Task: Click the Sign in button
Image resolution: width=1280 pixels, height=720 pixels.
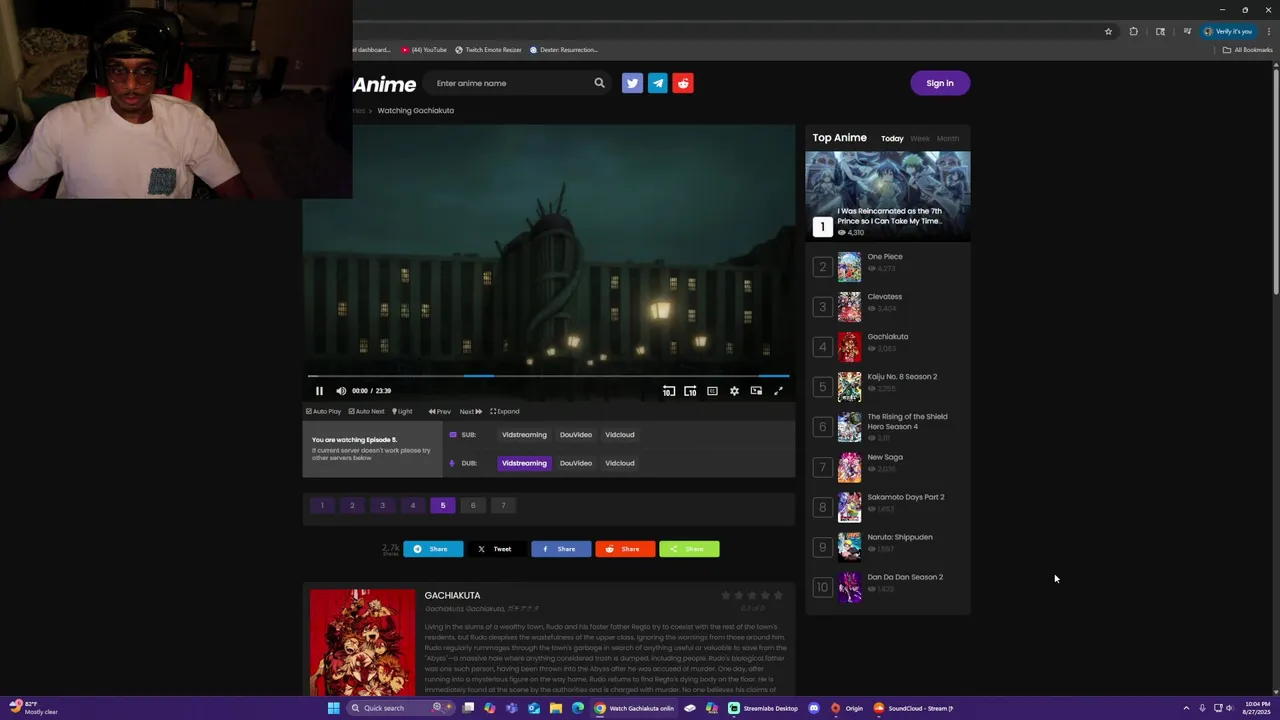Action: [x=940, y=83]
